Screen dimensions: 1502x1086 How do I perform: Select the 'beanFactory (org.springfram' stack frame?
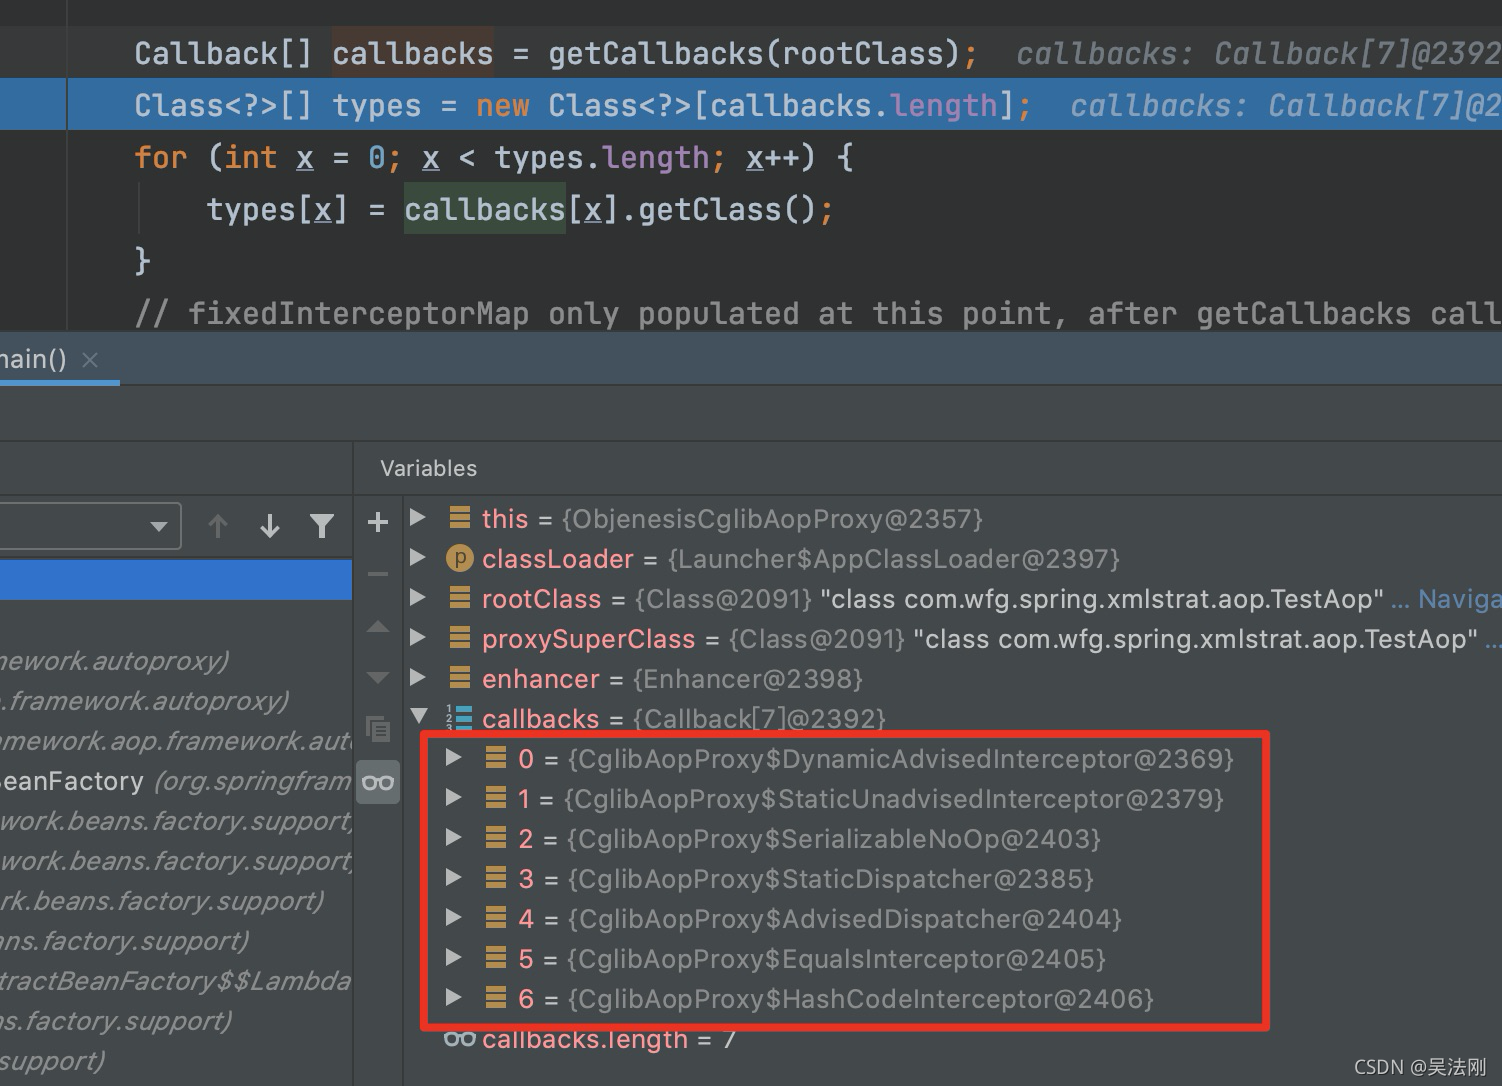pyautogui.click(x=176, y=780)
